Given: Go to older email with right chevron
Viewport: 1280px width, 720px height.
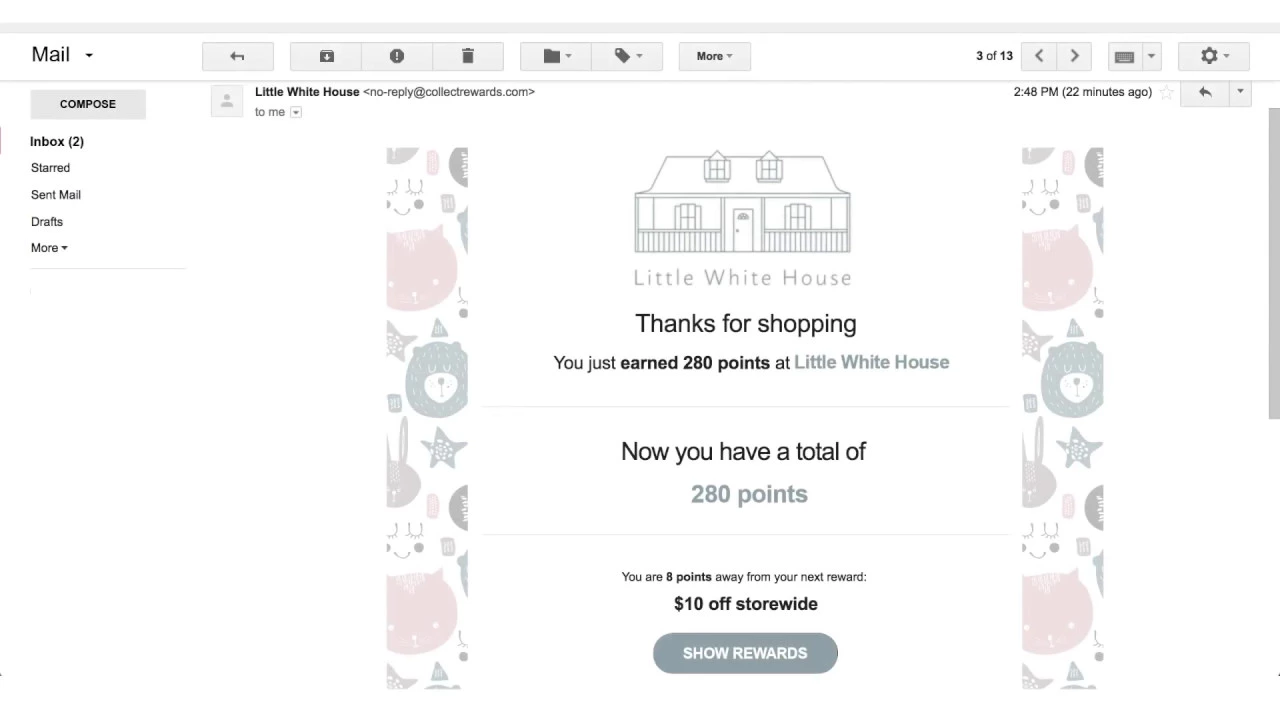Looking at the screenshot, I should 1075,56.
